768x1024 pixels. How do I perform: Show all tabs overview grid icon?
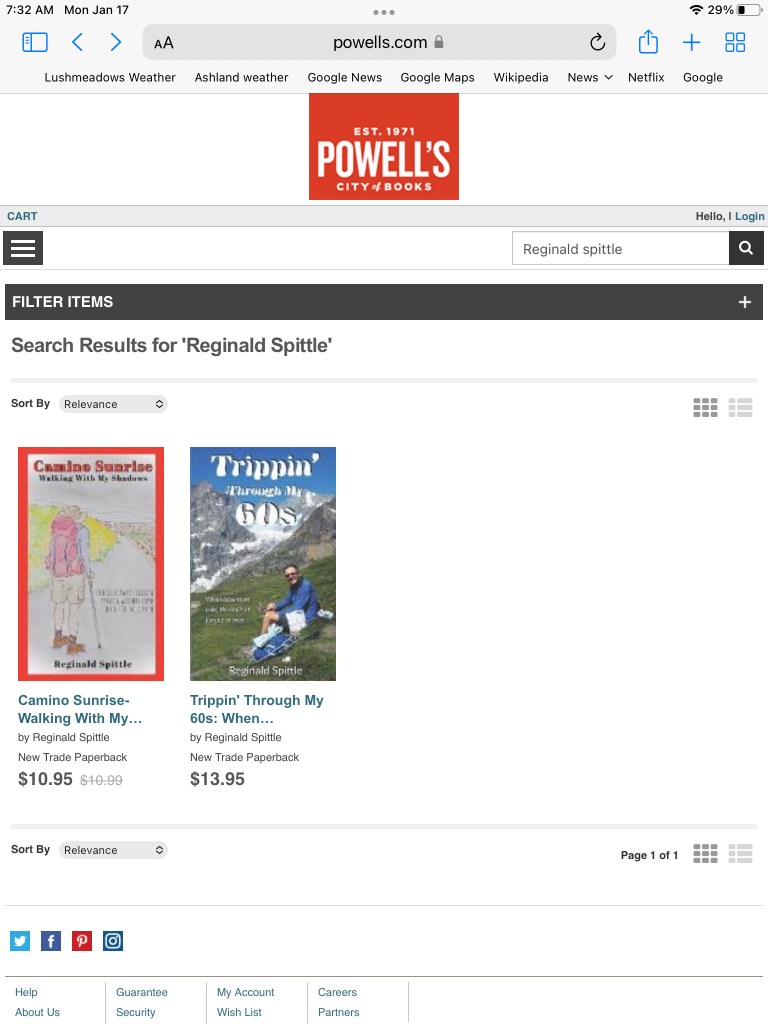[735, 42]
